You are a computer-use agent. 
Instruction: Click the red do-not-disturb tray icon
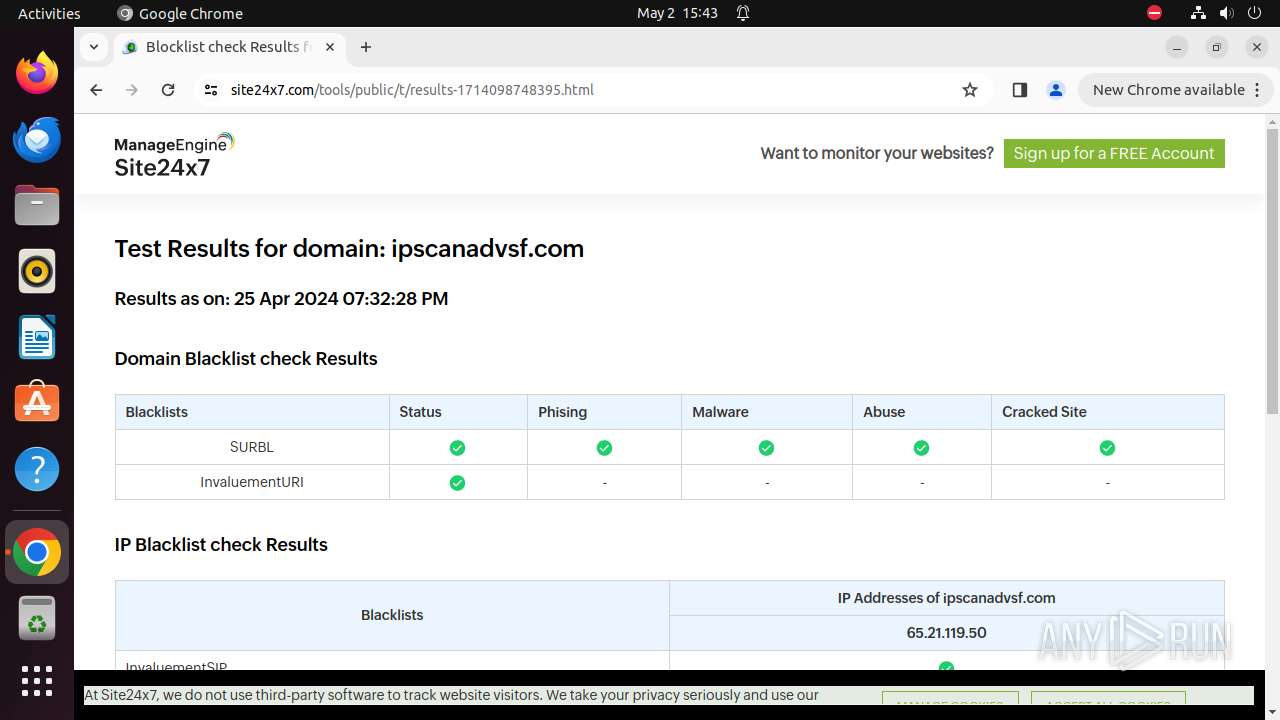click(x=1154, y=13)
